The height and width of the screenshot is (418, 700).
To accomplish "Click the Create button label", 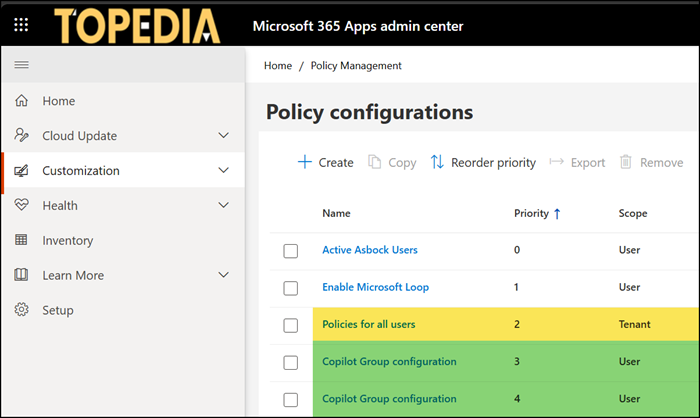I will pos(336,163).
